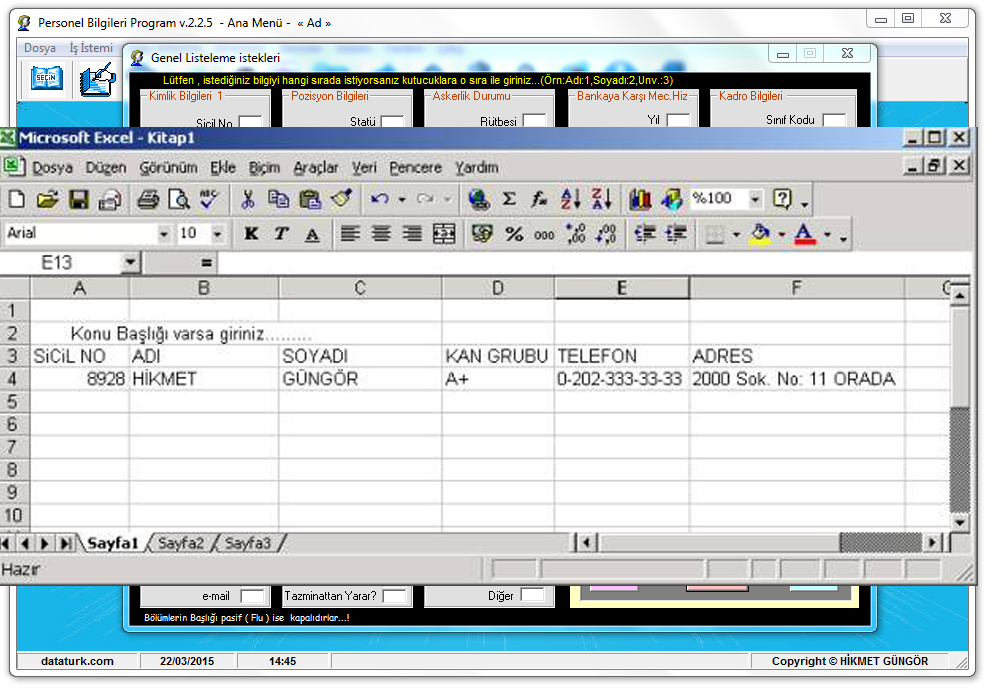Select column header E
The image size is (990, 688).
click(x=622, y=288)
